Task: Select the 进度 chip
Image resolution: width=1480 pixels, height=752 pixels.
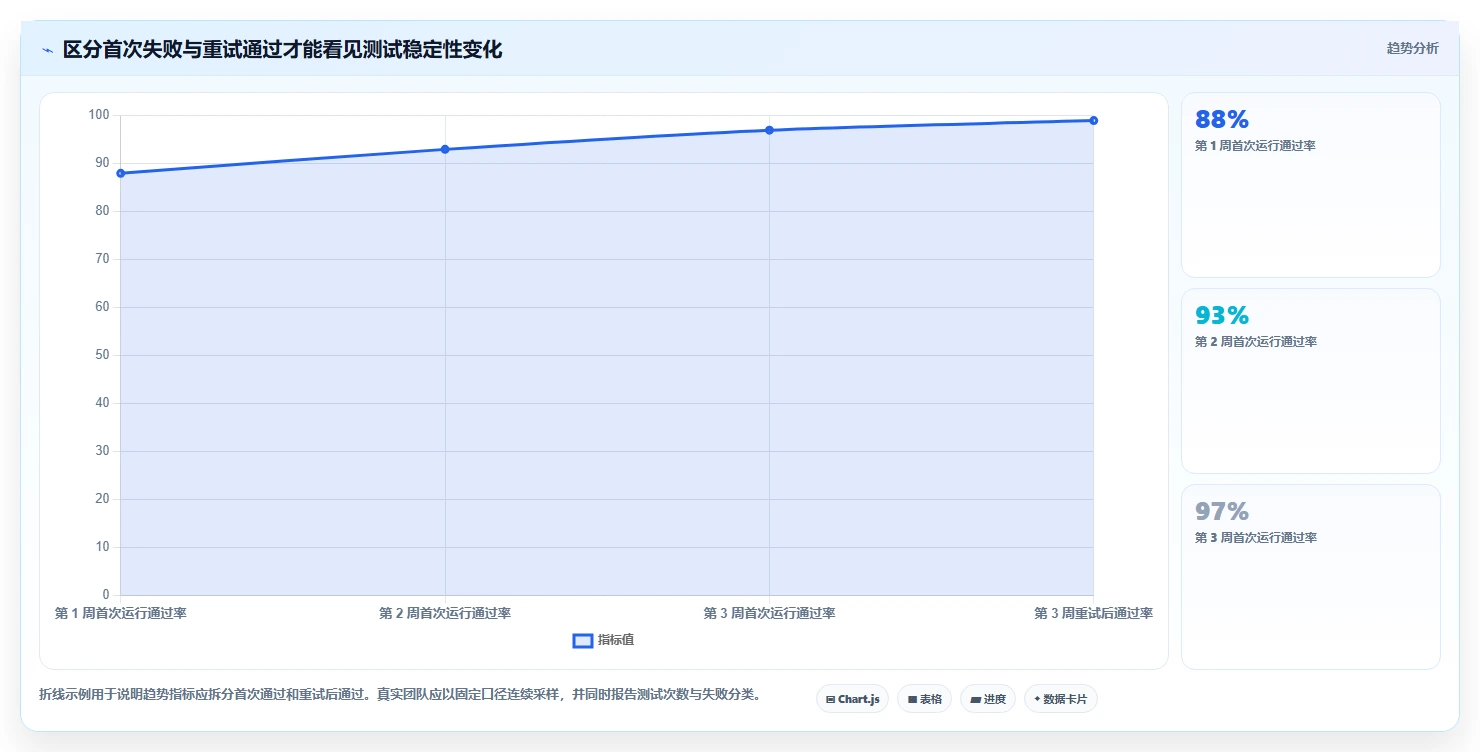Action: 987,699
